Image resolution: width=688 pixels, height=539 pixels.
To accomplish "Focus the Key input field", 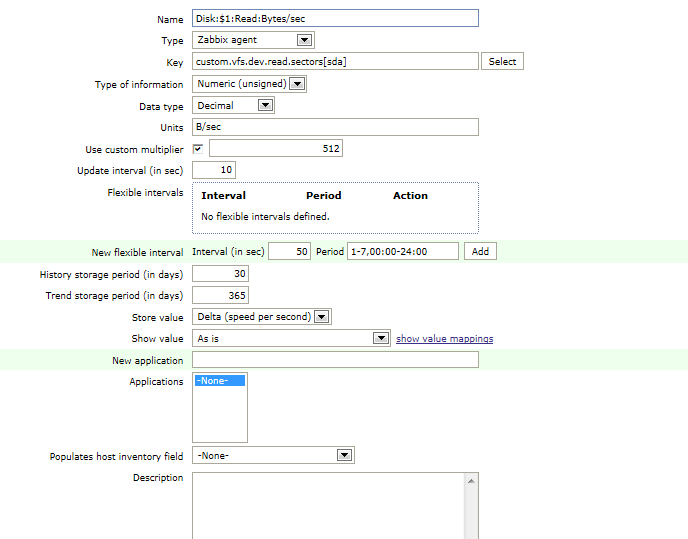I will 335,61.
